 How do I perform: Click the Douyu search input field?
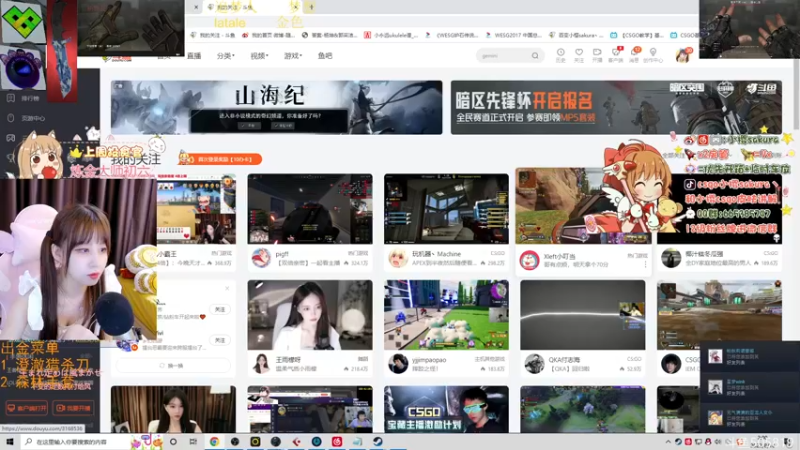504,56
